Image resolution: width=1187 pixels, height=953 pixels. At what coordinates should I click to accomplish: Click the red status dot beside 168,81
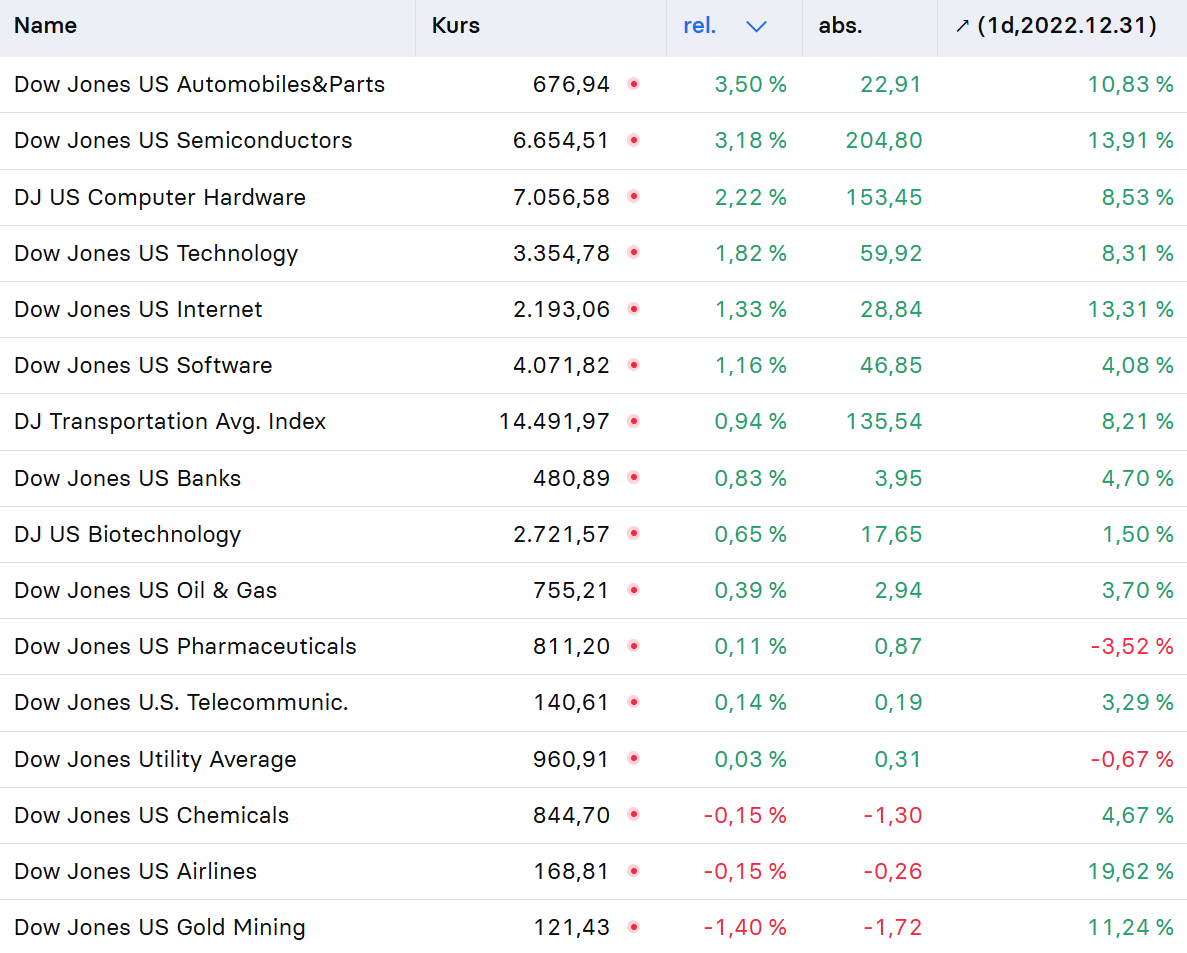[634, 870]
